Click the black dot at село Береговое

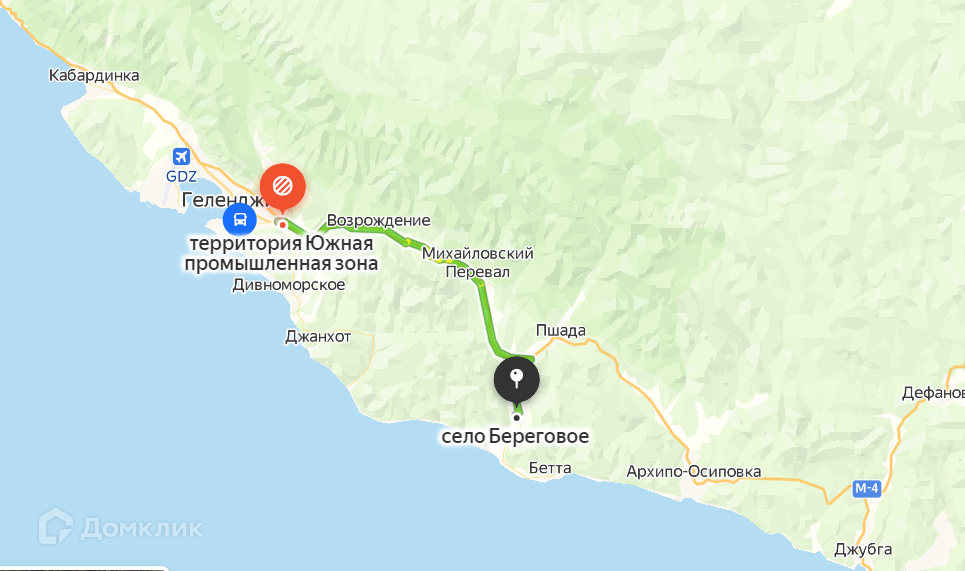tap(516, 418)
